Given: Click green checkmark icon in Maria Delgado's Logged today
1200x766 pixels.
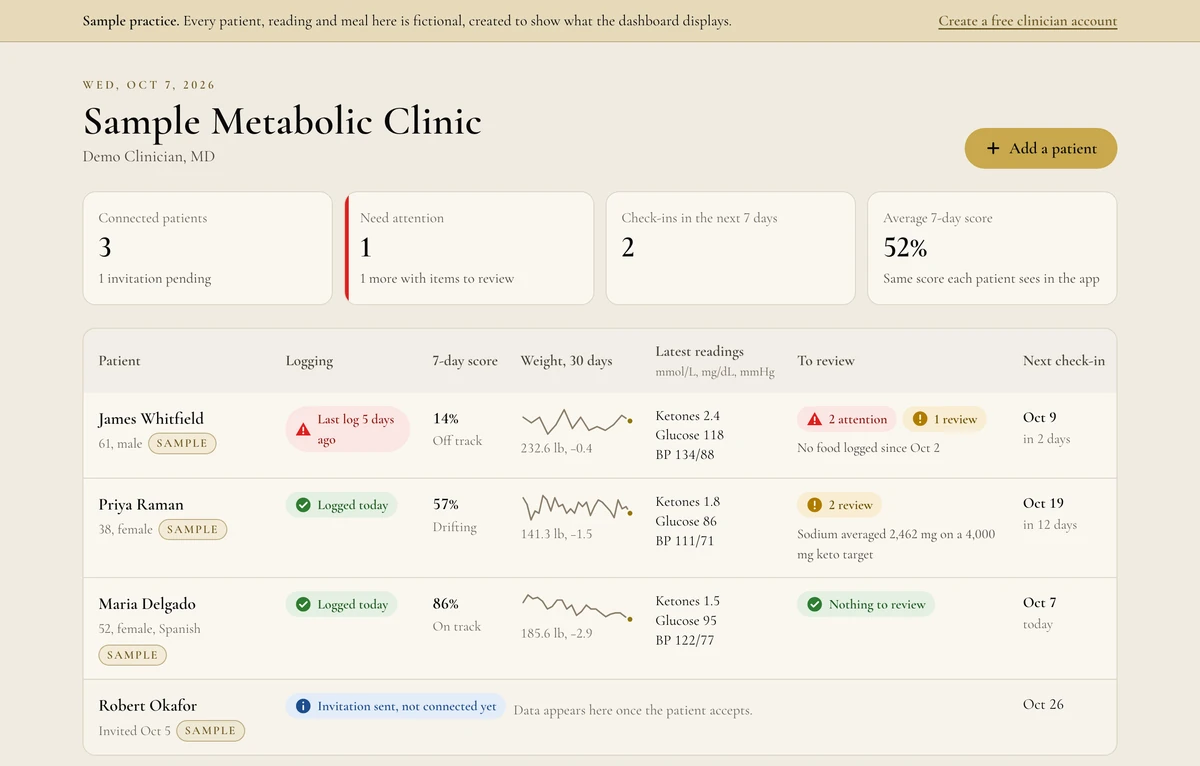Looking at the screenshot, I should (x=303, y=604).
